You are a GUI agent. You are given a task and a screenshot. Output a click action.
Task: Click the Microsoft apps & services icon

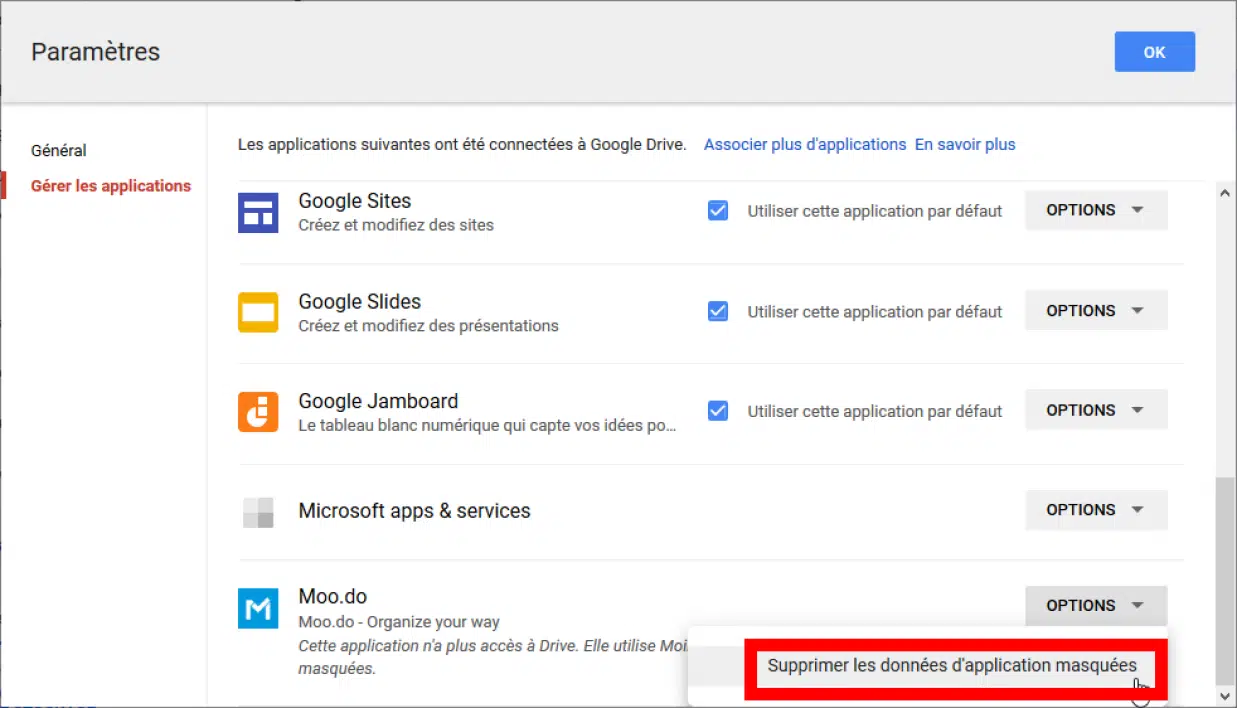[x=258, y=512]
